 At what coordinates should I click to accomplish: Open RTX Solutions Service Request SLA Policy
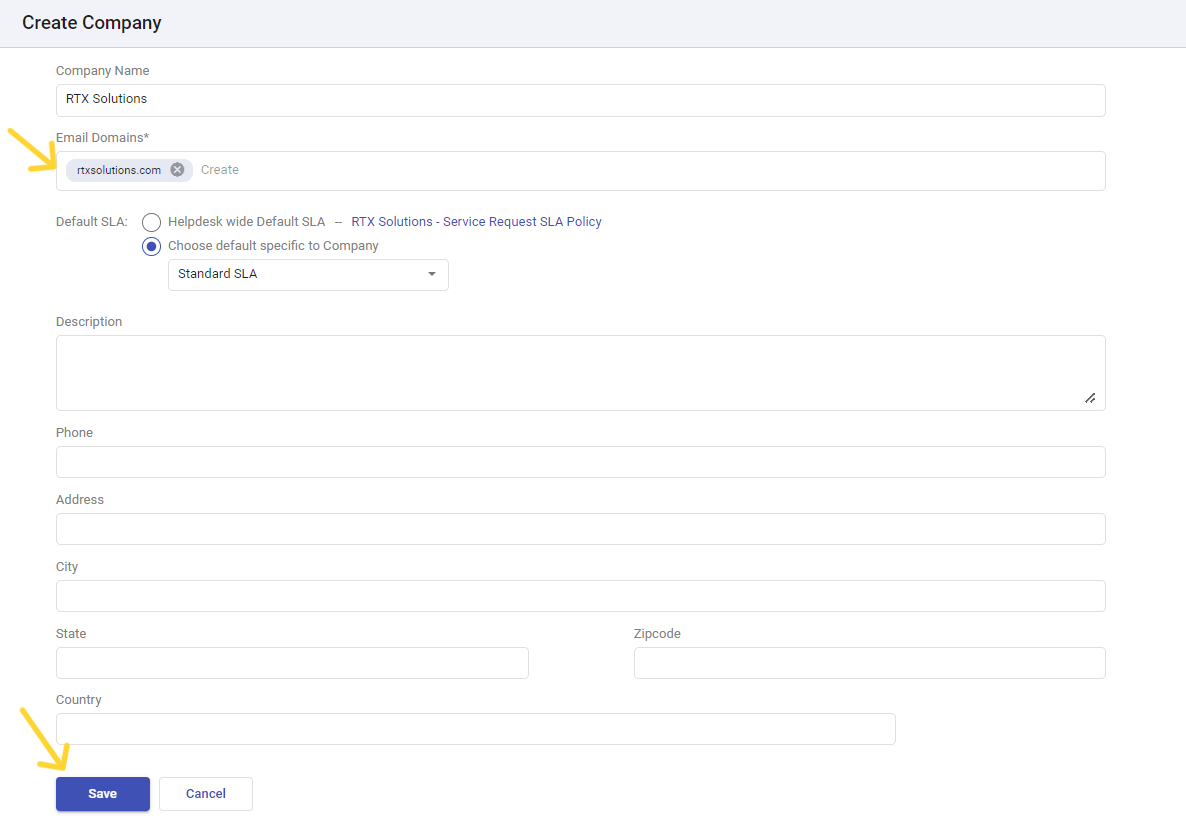tap(476, 221)
